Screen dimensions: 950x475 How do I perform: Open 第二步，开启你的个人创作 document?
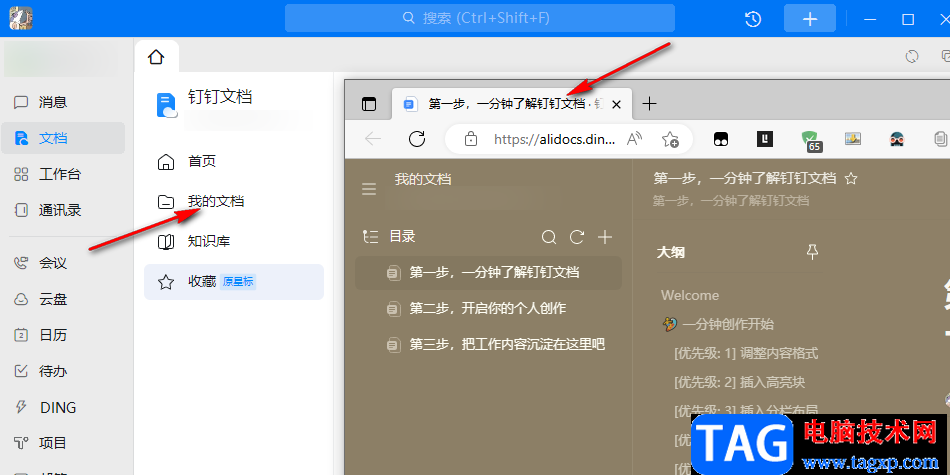(x=488, y=308)
